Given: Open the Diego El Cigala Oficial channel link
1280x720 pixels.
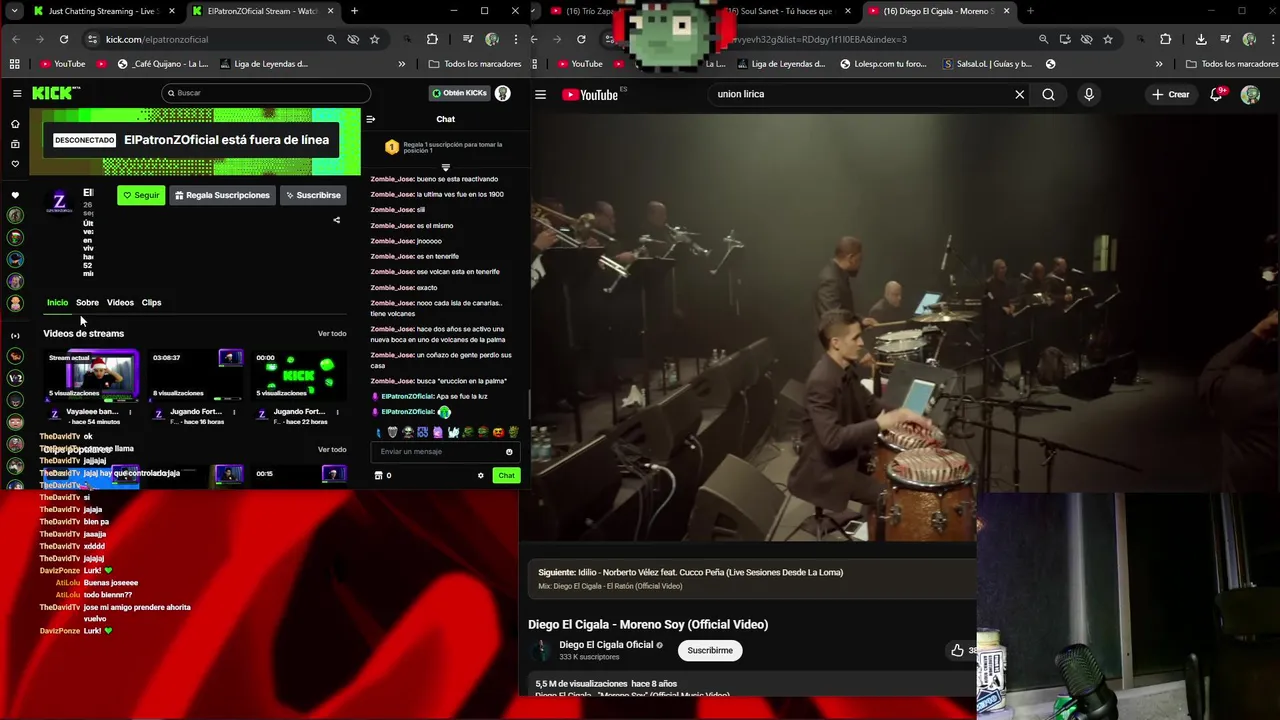Looking at the screenshot, I should pos(606,645).
